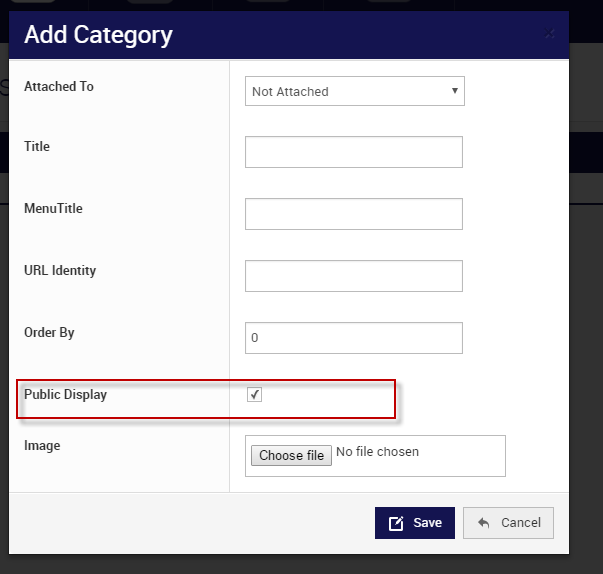Image resolution: width=603 pixels, height=574 pixels.
Task: Click into the MenuTitle text box
Action: tap(354, 214)
